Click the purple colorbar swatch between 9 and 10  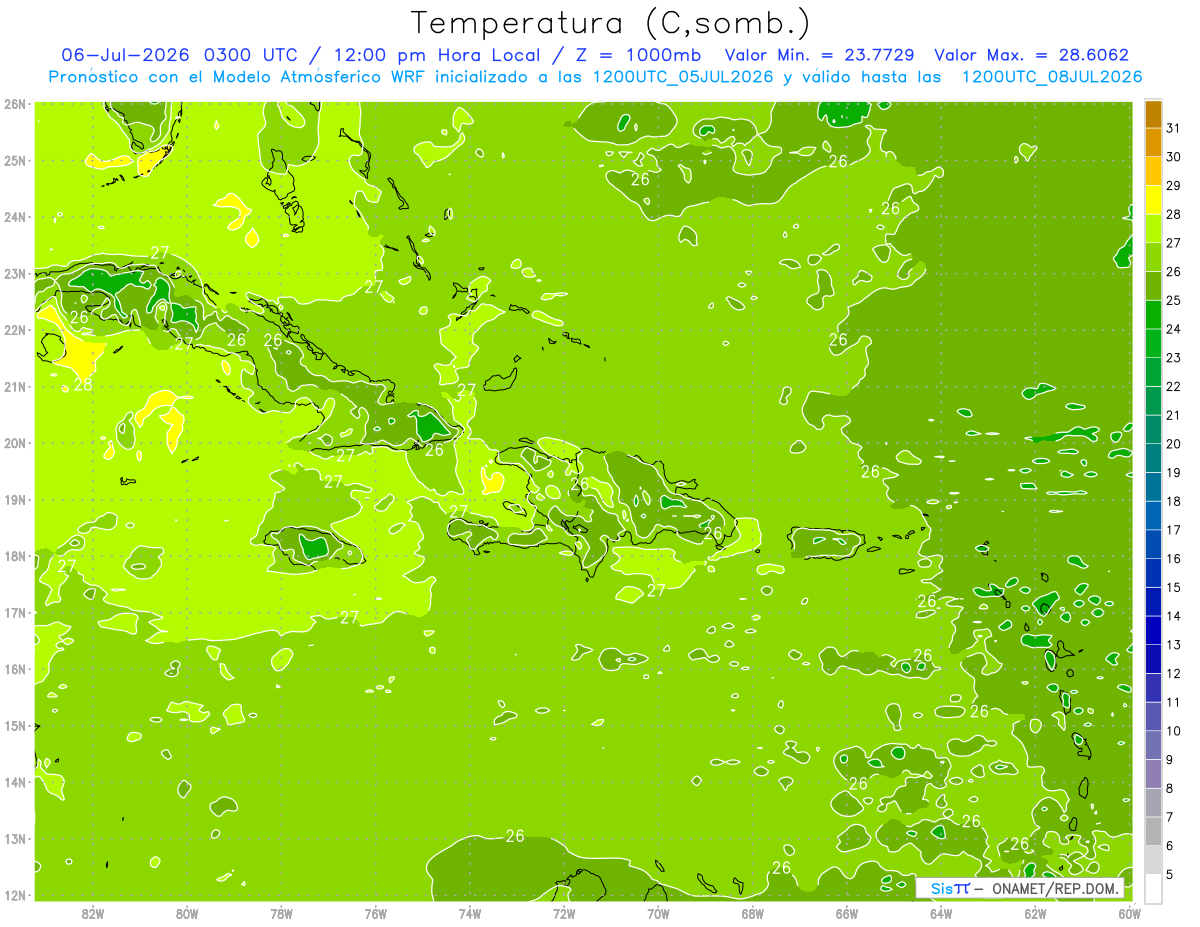(x=1153, y=745)
